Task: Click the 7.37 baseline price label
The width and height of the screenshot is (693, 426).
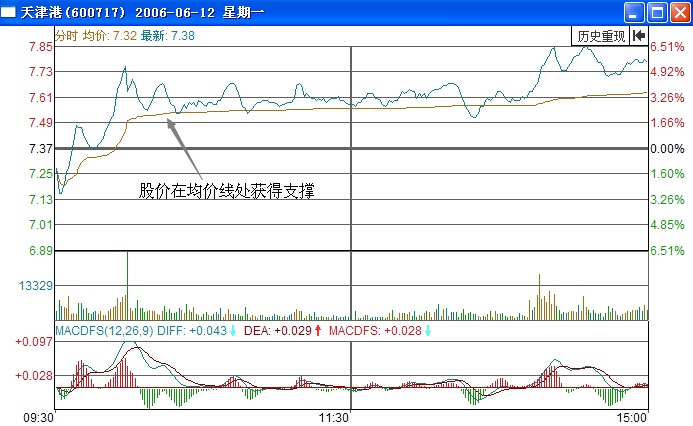Action: (40, 149)
